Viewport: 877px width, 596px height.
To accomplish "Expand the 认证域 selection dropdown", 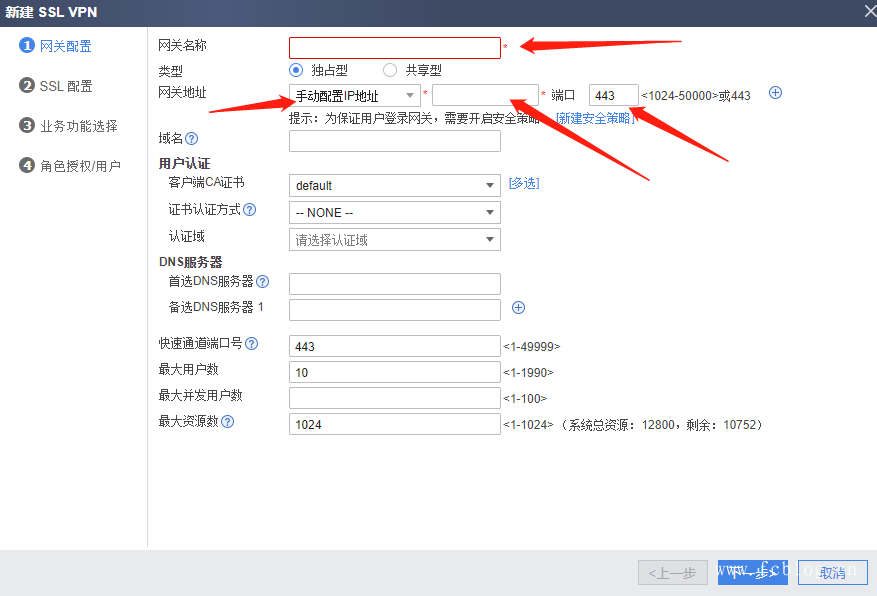I will click(x=394, y=240).
